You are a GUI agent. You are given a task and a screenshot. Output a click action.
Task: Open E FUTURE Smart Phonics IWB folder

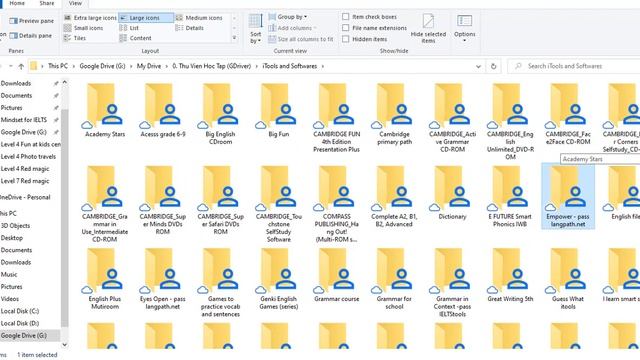click(510, 196)
